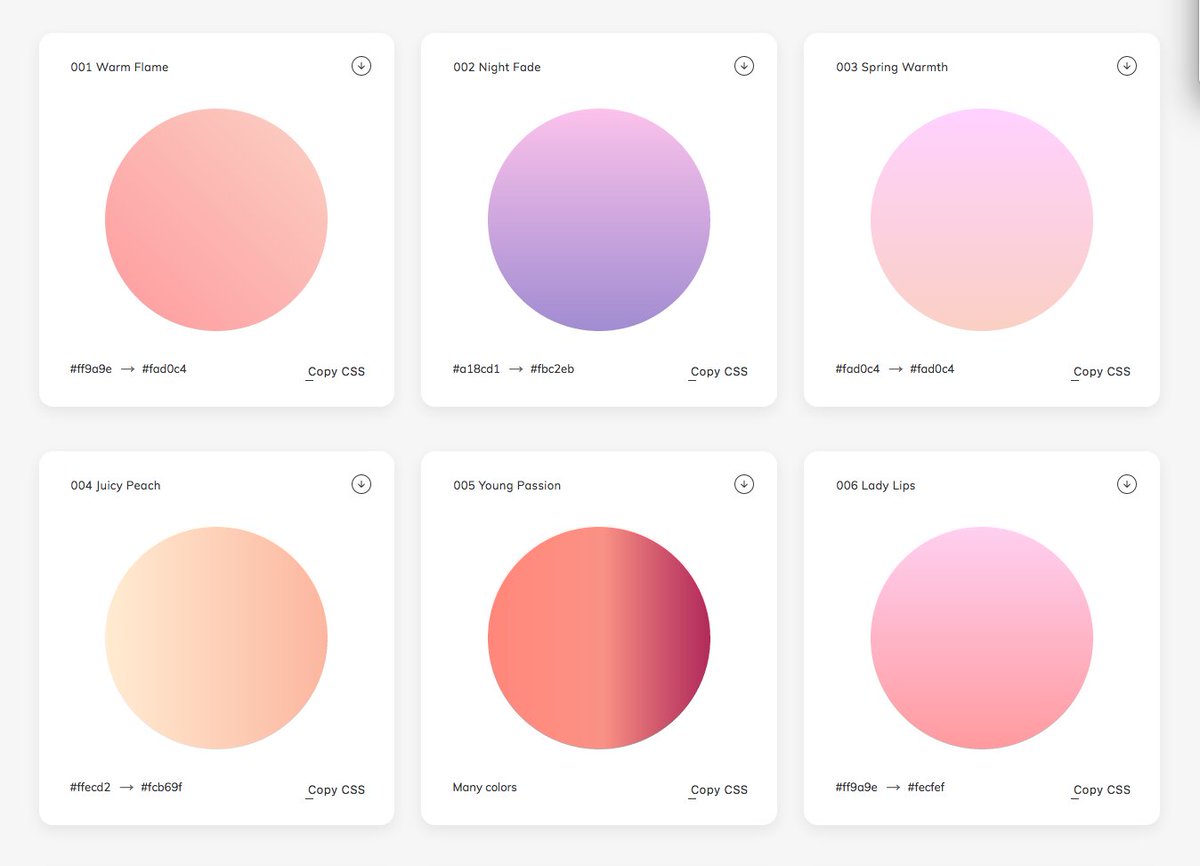Click the Warm Flame gradient circle
Image resolution: width=1200 pixels, height=866 pixels.
(216, 220)
